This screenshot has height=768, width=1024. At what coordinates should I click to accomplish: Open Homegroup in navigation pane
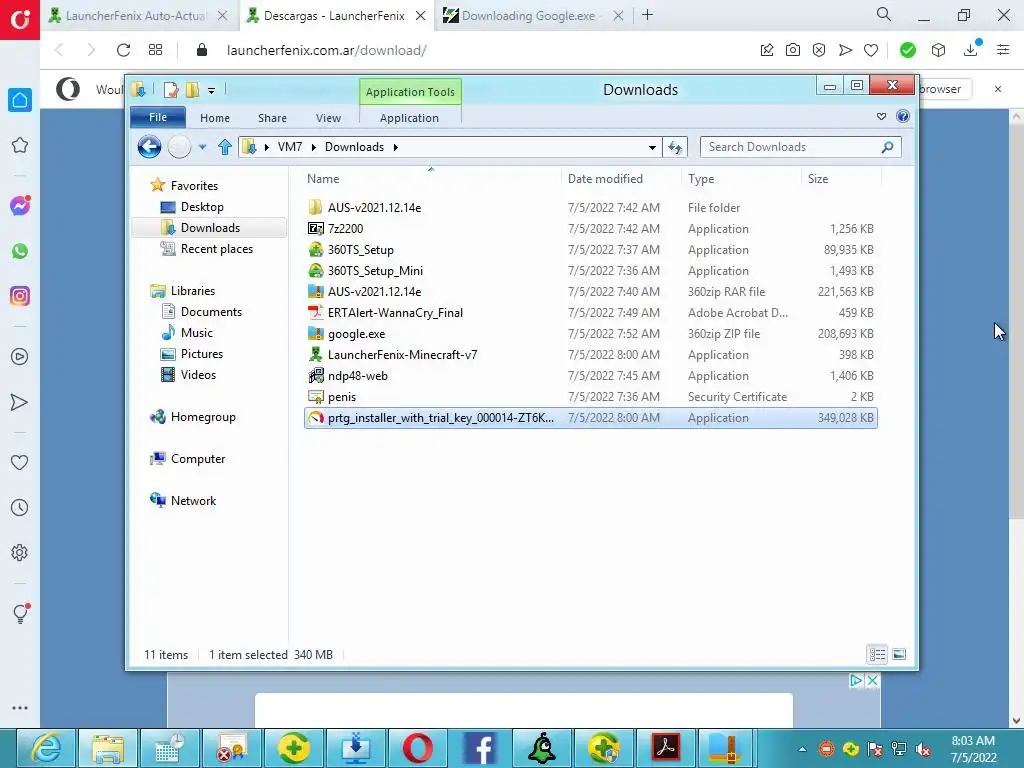[x=202, y=417]
